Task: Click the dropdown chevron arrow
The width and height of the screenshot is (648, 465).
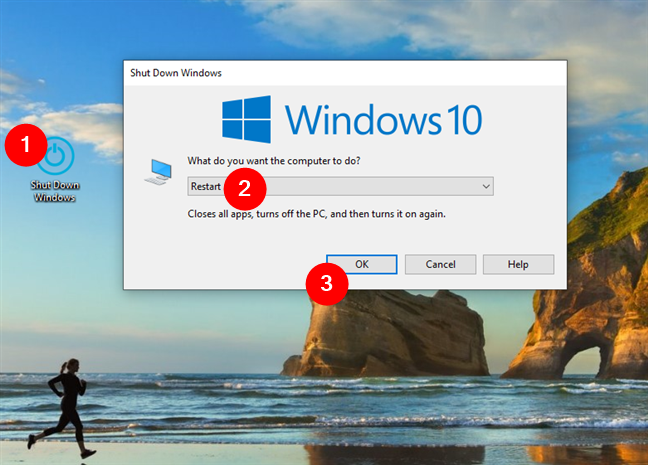Action: (x=486, y=186)
